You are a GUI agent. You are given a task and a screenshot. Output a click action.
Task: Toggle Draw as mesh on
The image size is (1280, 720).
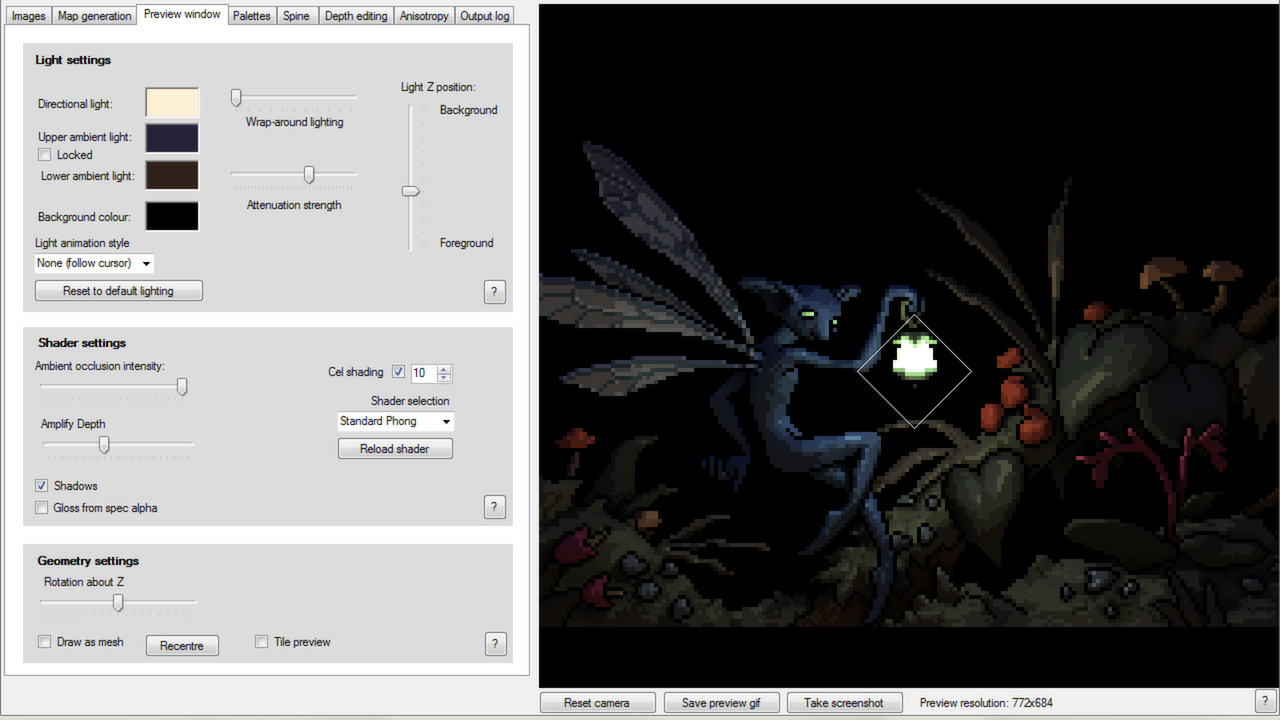click(x=44, y=642)
